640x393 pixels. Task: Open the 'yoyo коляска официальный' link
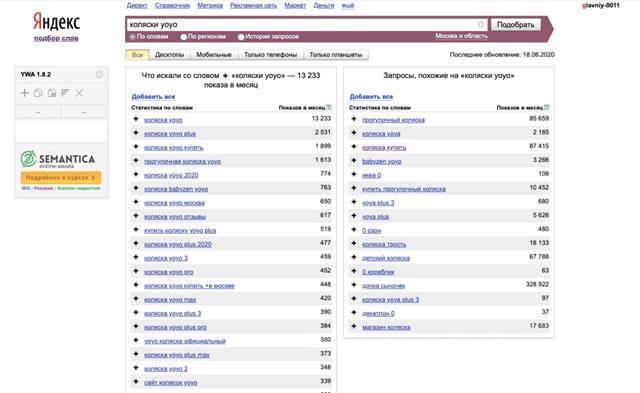click(185, 341)
